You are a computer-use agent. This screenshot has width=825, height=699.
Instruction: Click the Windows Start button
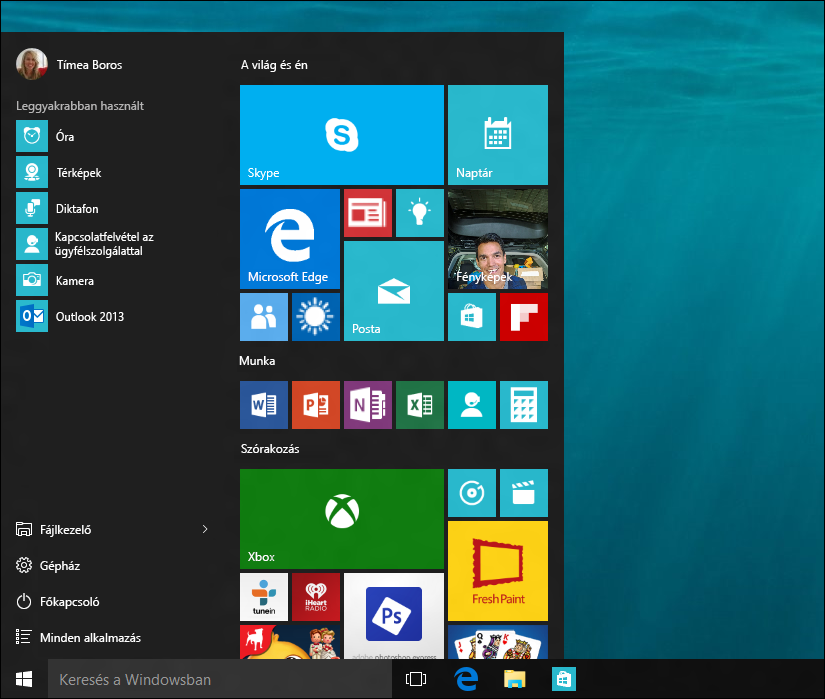coord(24,679)
